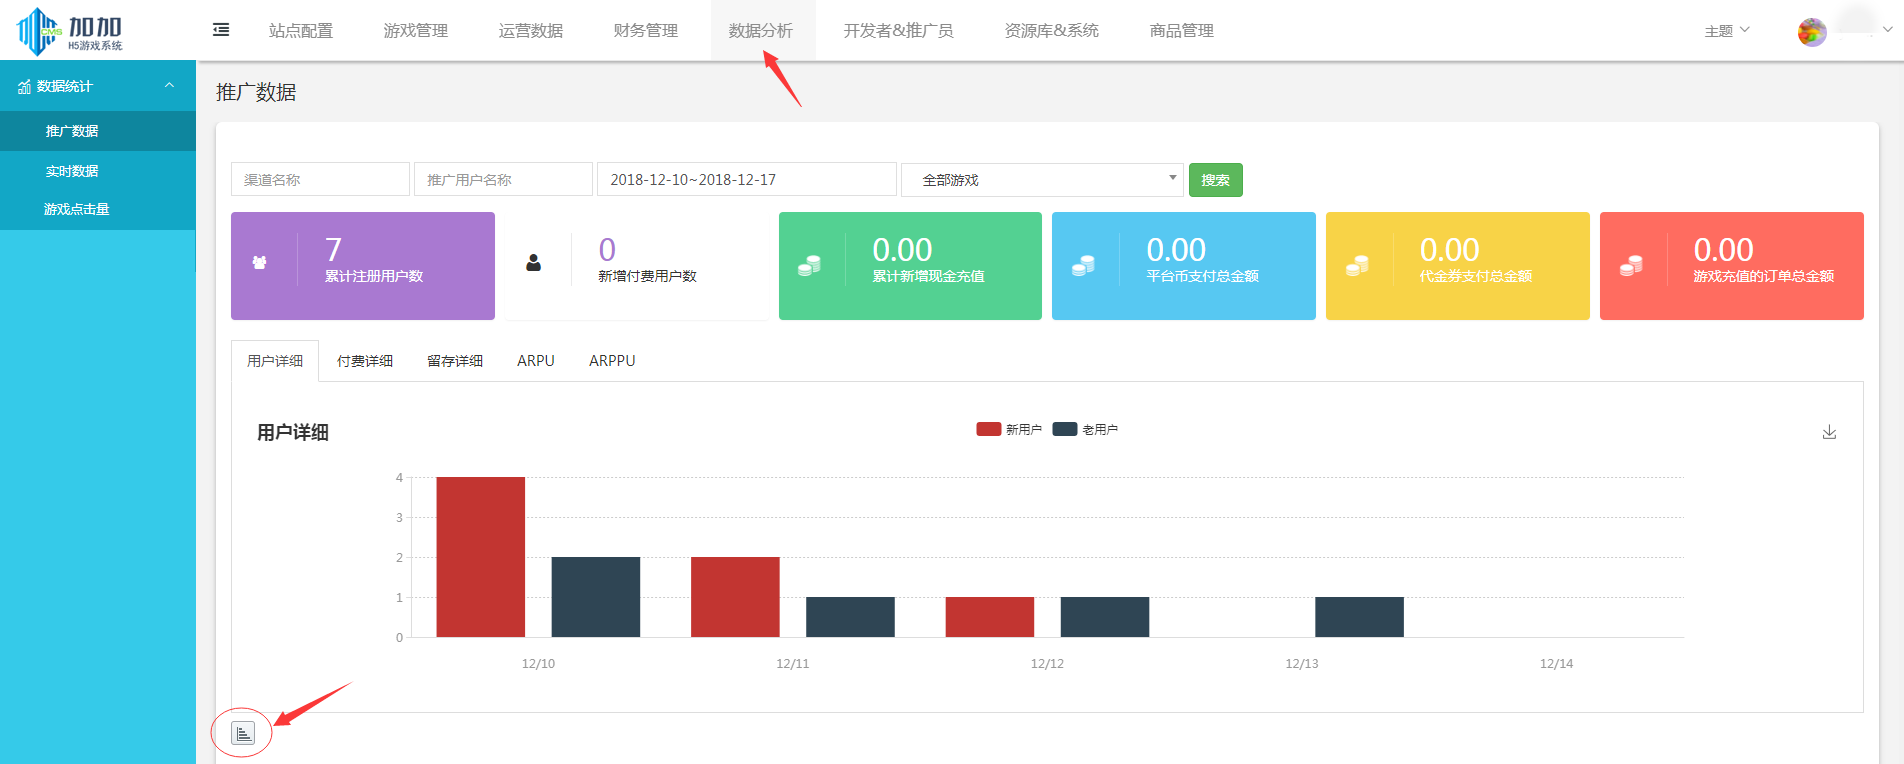
Task: Click the 渠道名称 input field
Action: coord(320,180)
